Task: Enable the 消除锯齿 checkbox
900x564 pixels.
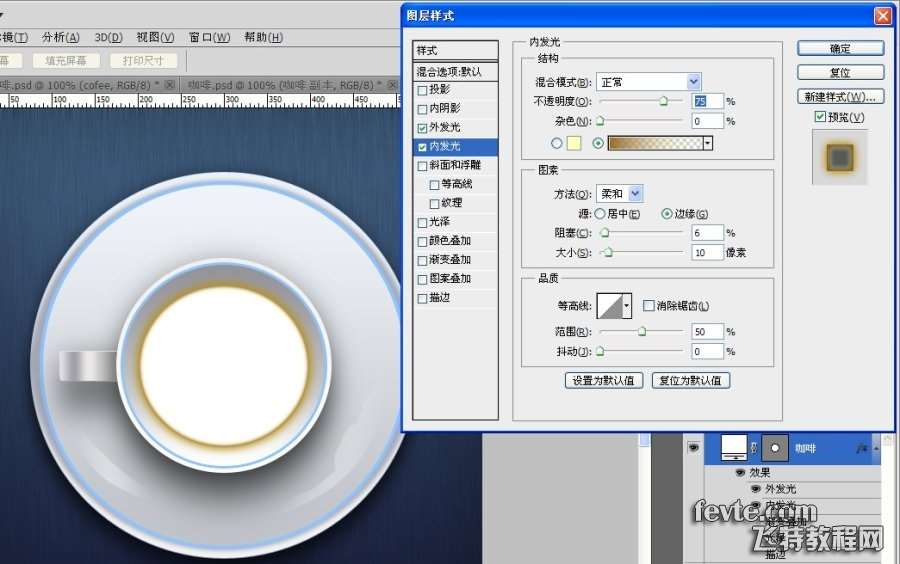Action: [649, 306]
